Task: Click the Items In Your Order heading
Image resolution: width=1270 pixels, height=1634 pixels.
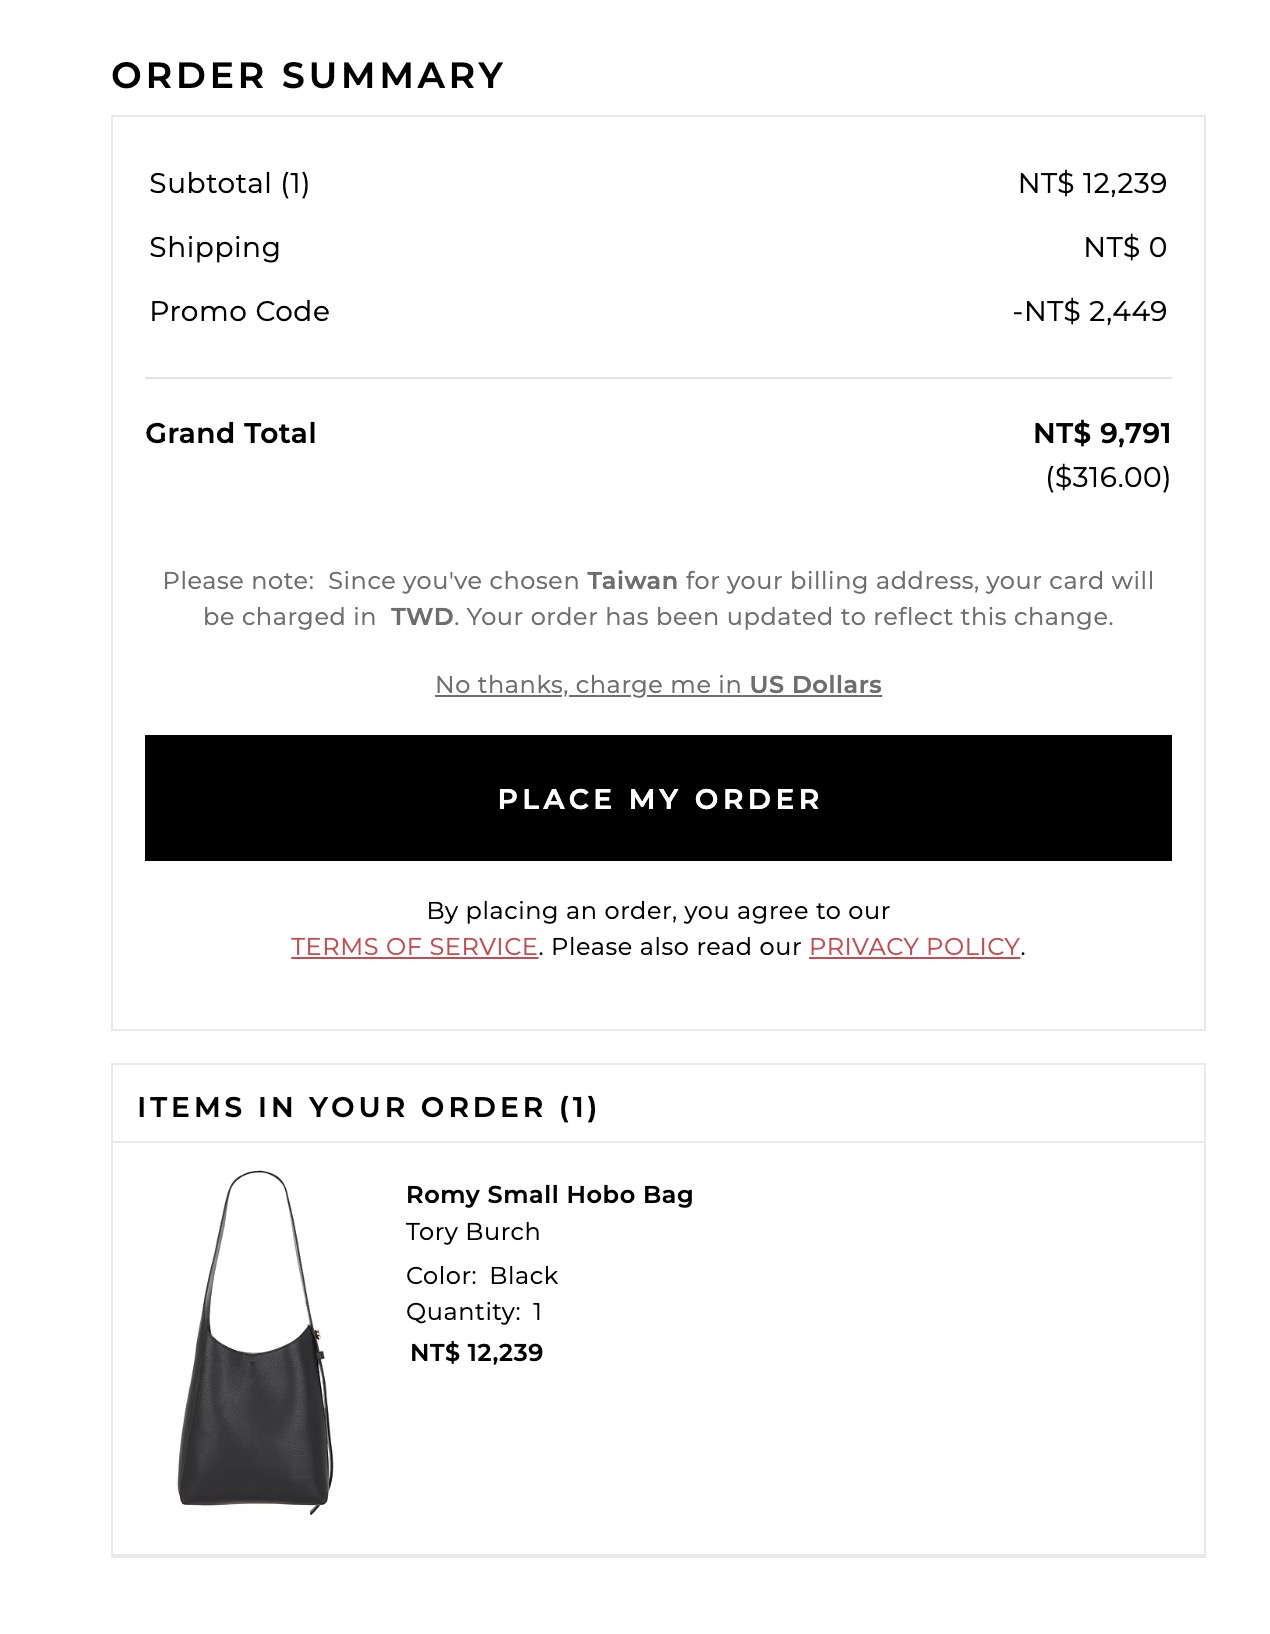Action: (x=367, y=1108)
